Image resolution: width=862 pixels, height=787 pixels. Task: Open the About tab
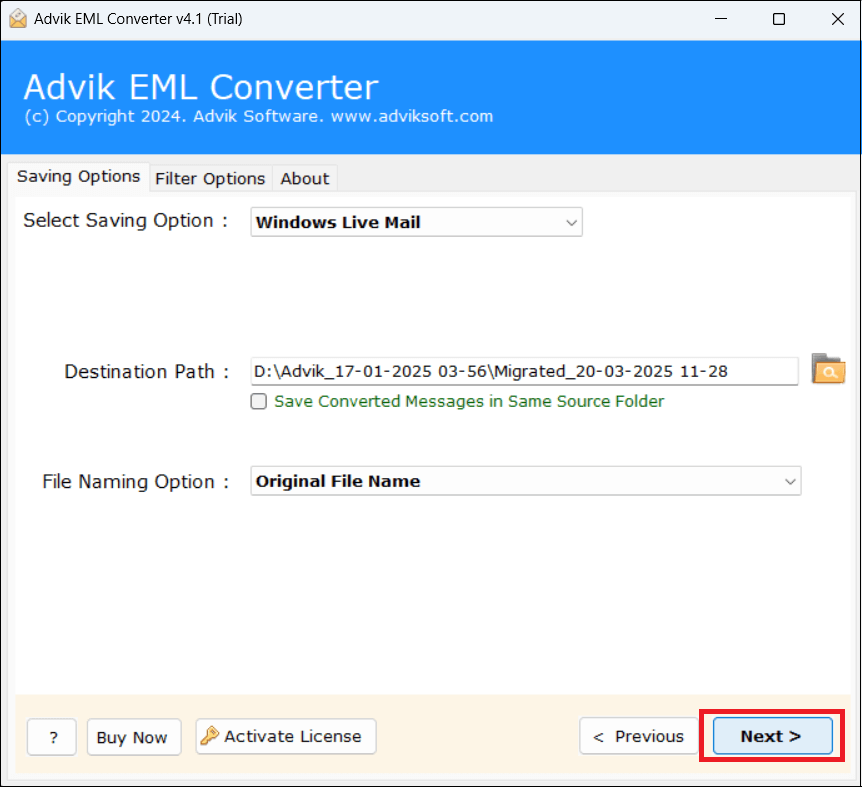click(x=305, y=179)
